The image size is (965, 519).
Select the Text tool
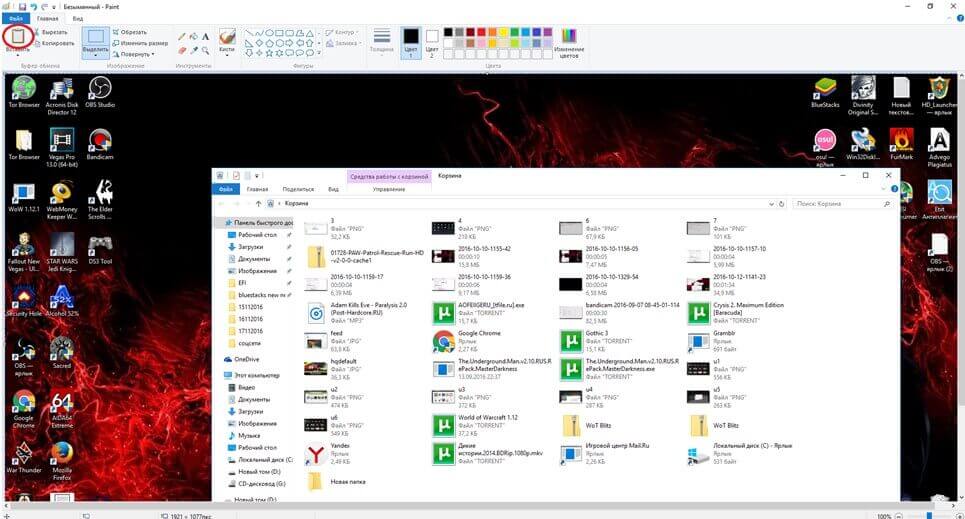pos(205,35)
